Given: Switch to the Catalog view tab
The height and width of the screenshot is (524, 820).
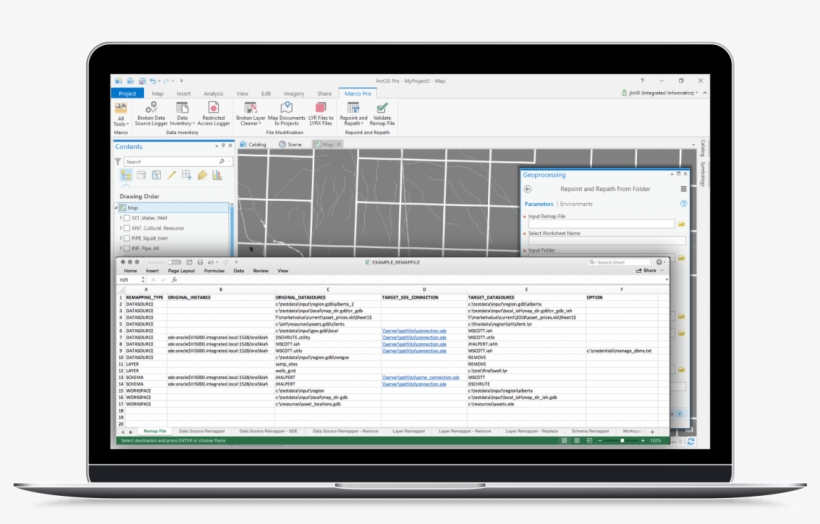Looking at the screenshot, I should click(x=254, y=144).
